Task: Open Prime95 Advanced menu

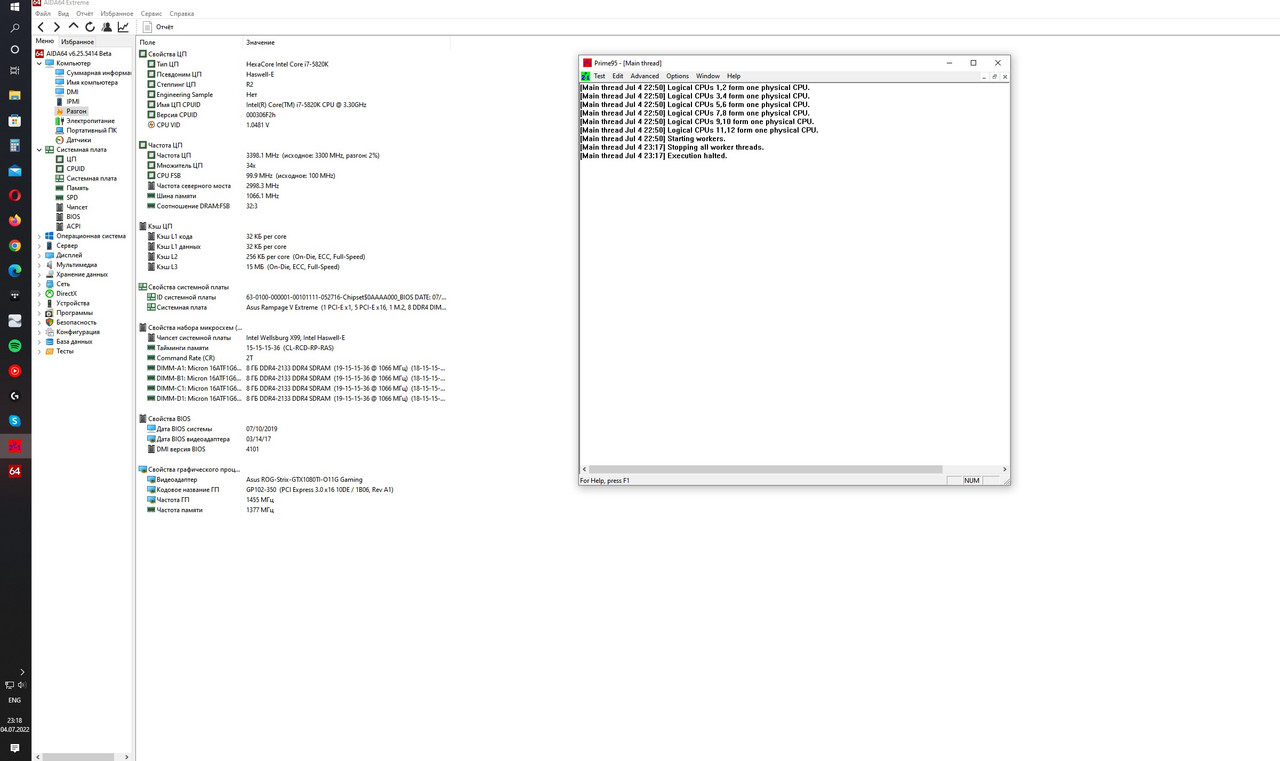Action: (x=644, y=76)
